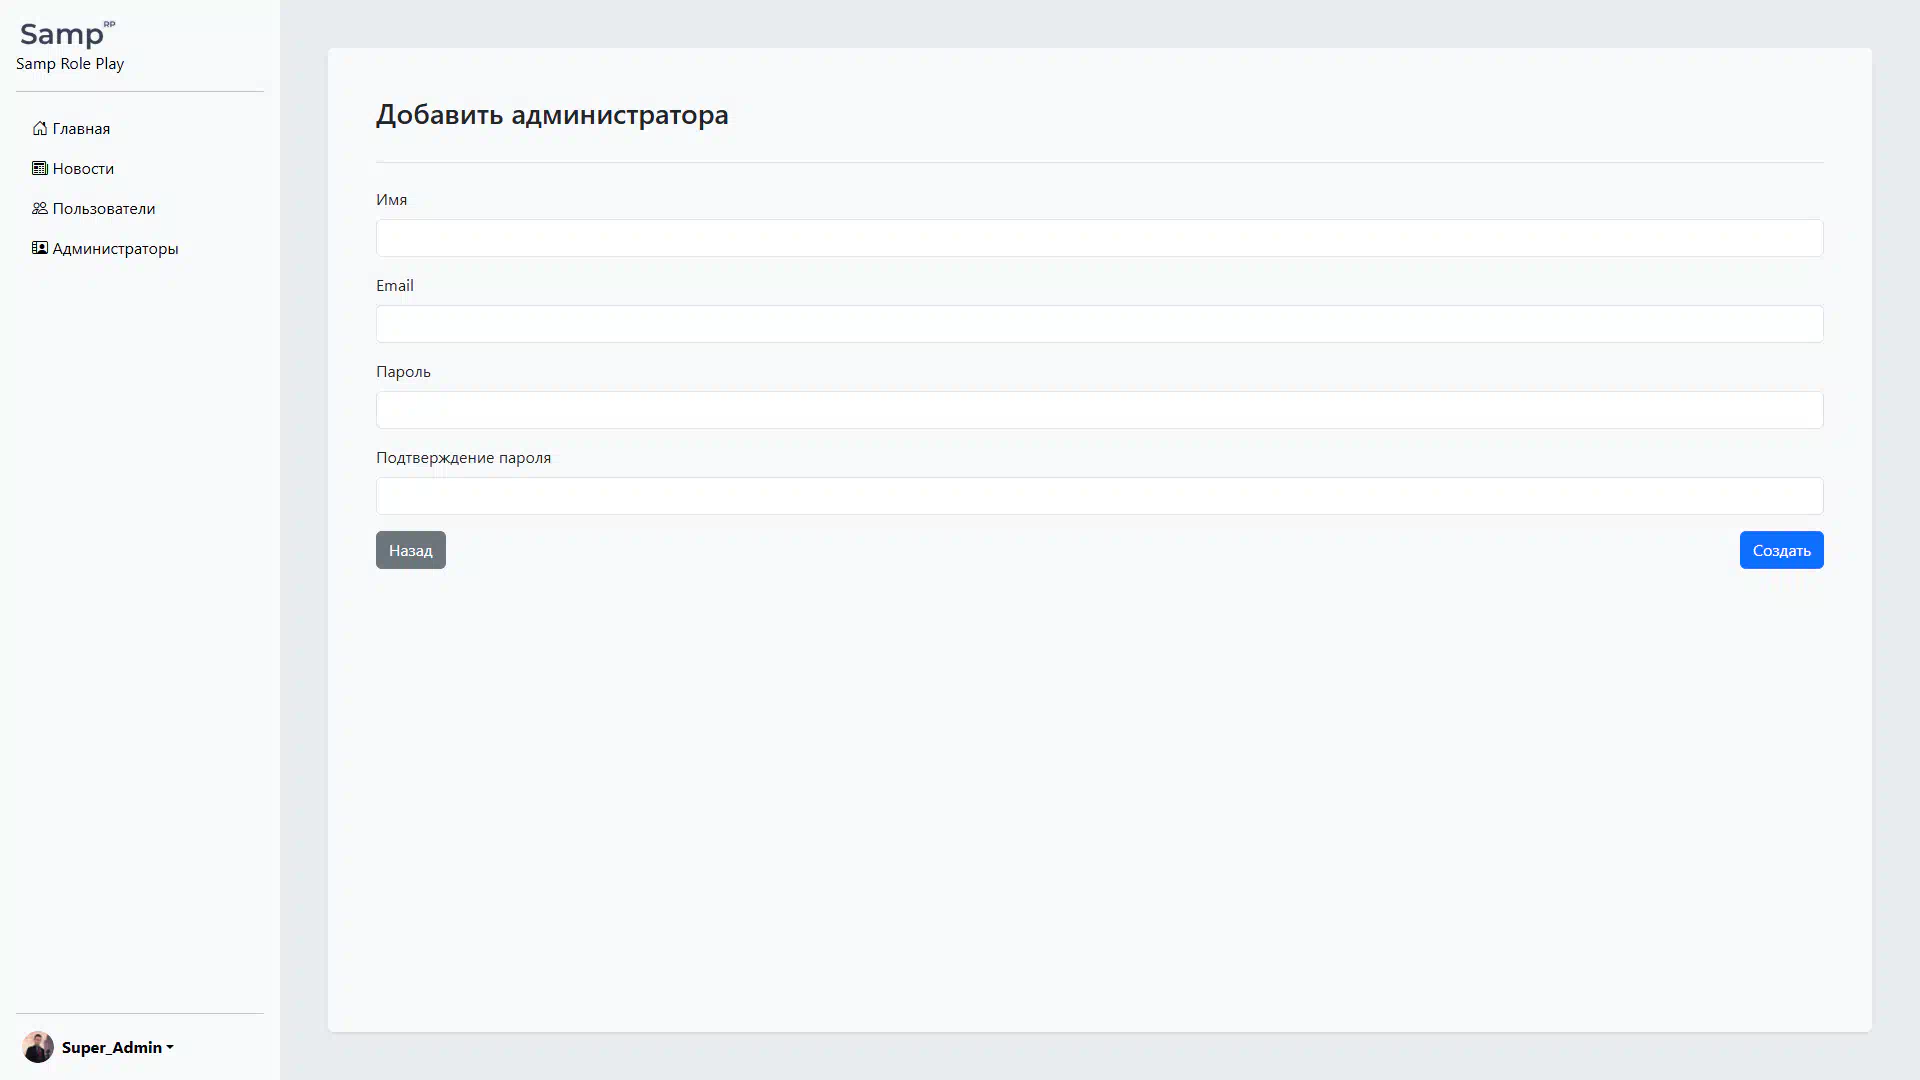
Task: Click the Подтверждение пароля field
Action: pyautogui.click(x=1099, y=496)
